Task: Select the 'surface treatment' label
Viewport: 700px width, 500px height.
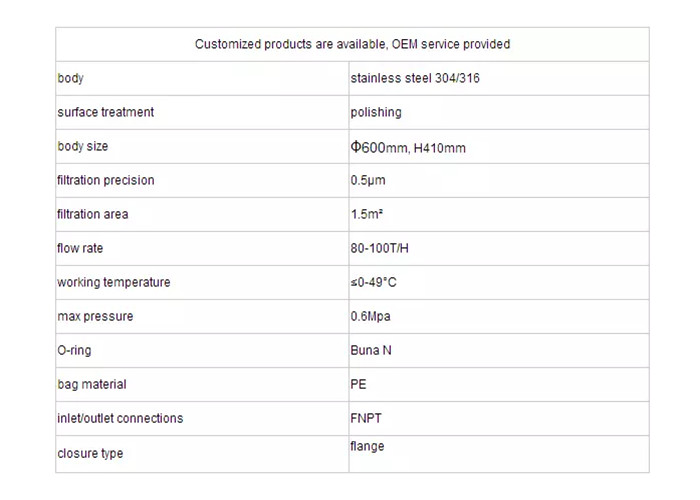Action: tap(105, 112)
